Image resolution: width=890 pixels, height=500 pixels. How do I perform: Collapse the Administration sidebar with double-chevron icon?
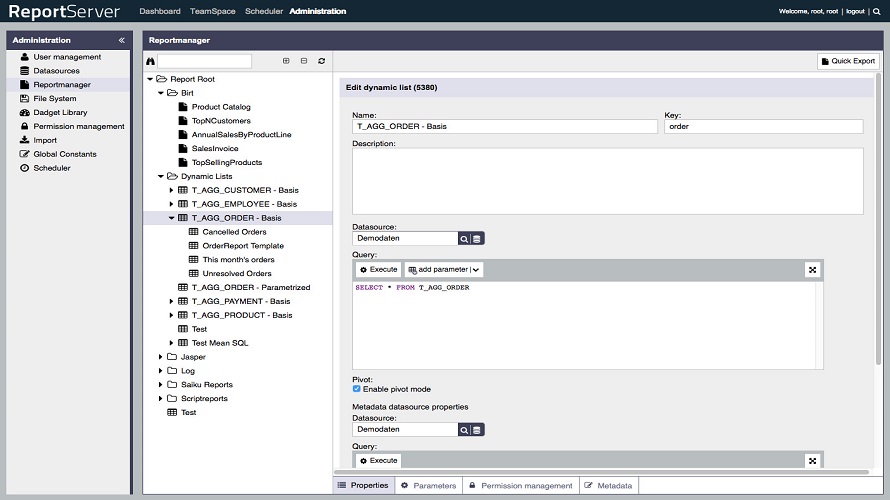pos(122,40)
